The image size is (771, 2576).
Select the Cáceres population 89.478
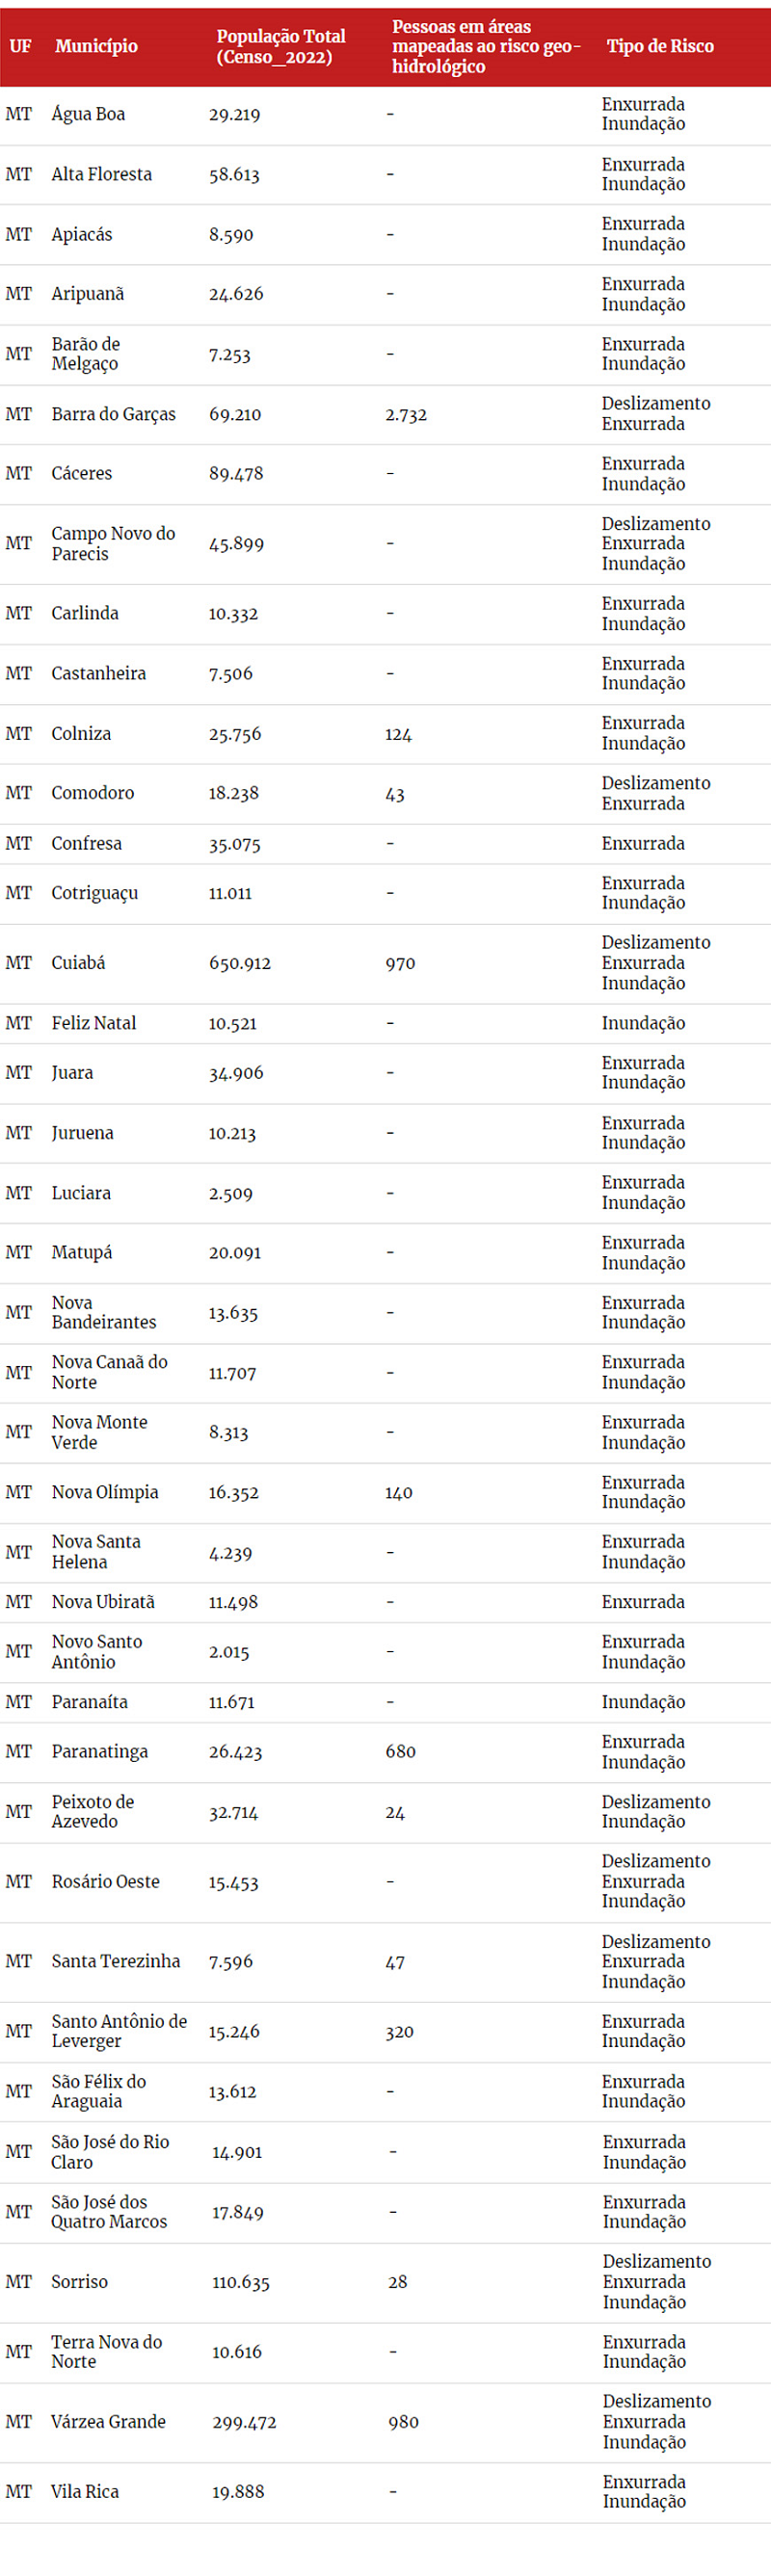click(x=236, y=473)
